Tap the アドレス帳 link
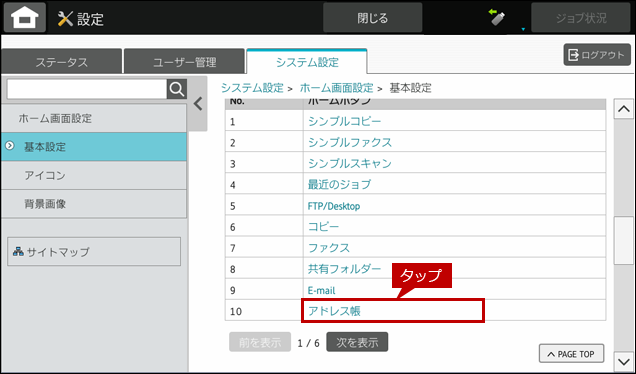Screen dimensions: 636x374 [x=334, y=311]
